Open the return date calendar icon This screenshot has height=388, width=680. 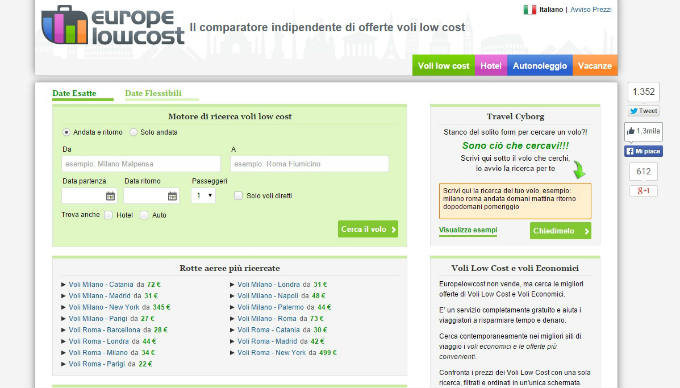pyautogui.click(x=173, y=196)
